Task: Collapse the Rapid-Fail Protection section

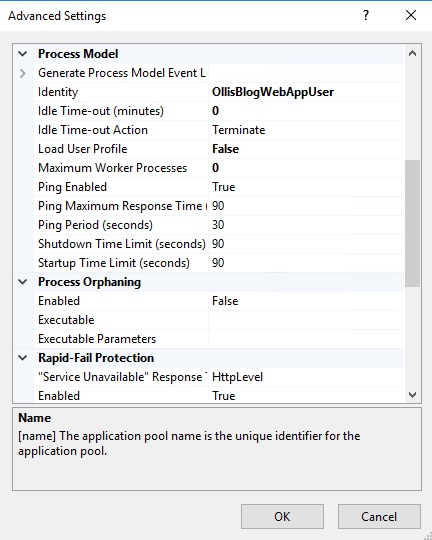Action: 23,358
